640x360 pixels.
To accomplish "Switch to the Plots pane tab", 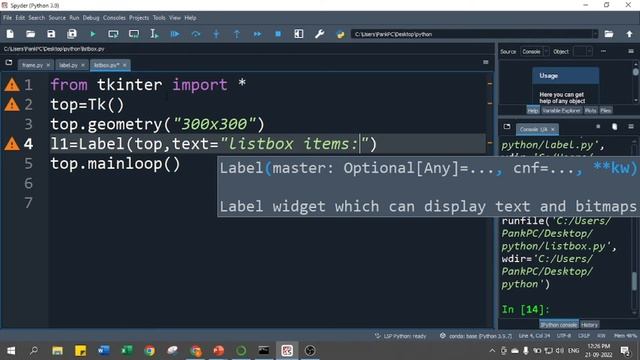I will (590, 110).
